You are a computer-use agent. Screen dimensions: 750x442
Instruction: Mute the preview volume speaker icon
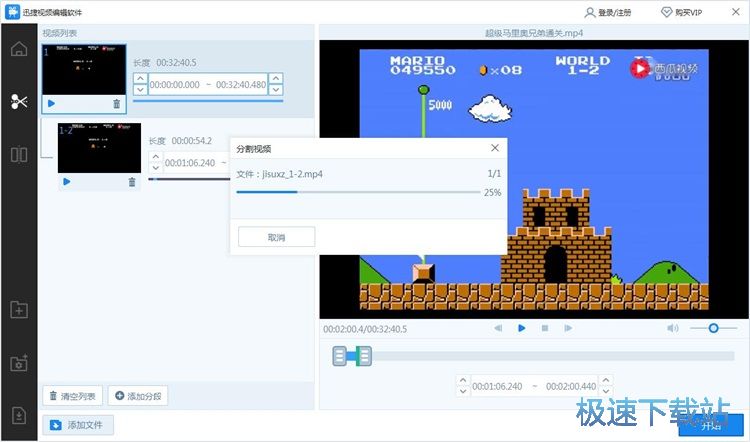[673, 328]
